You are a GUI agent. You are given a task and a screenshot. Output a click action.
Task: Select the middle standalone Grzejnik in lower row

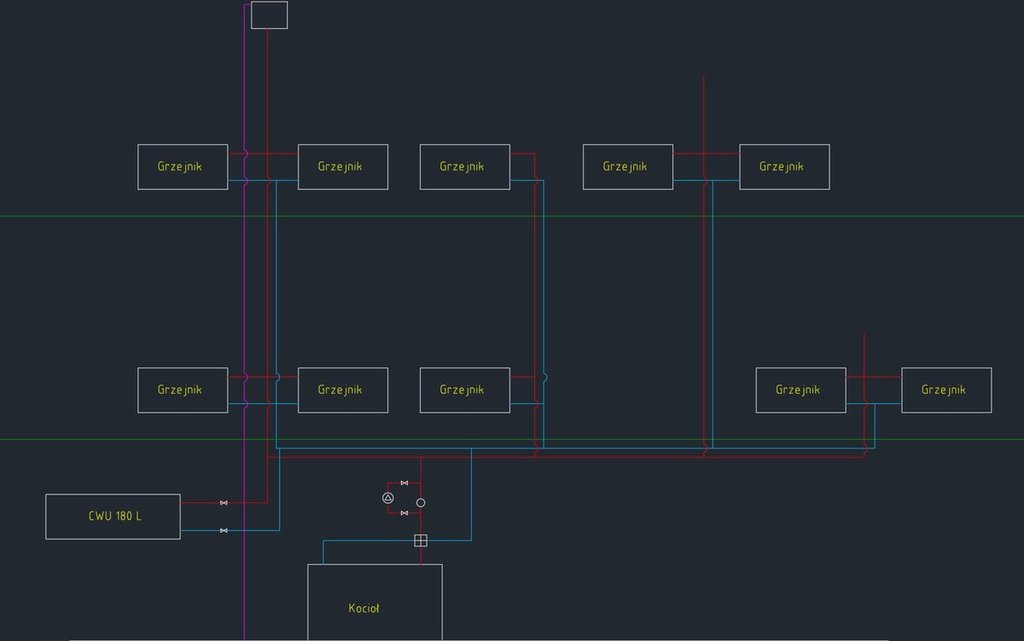[464, 390]
